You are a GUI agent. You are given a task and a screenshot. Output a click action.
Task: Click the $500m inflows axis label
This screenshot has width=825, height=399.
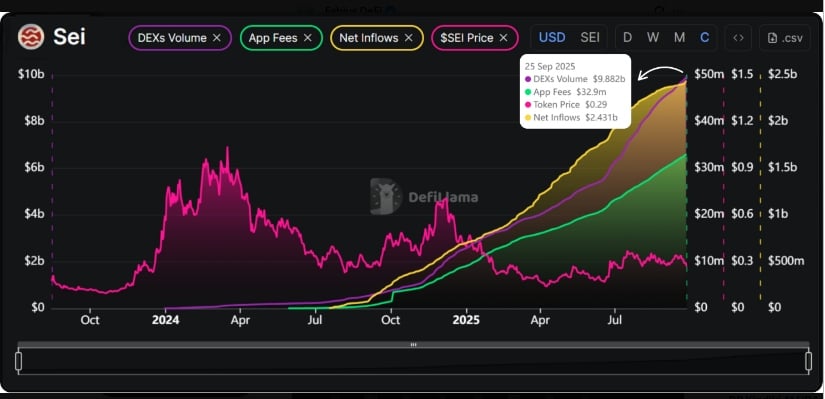click(x=786, y=261)
